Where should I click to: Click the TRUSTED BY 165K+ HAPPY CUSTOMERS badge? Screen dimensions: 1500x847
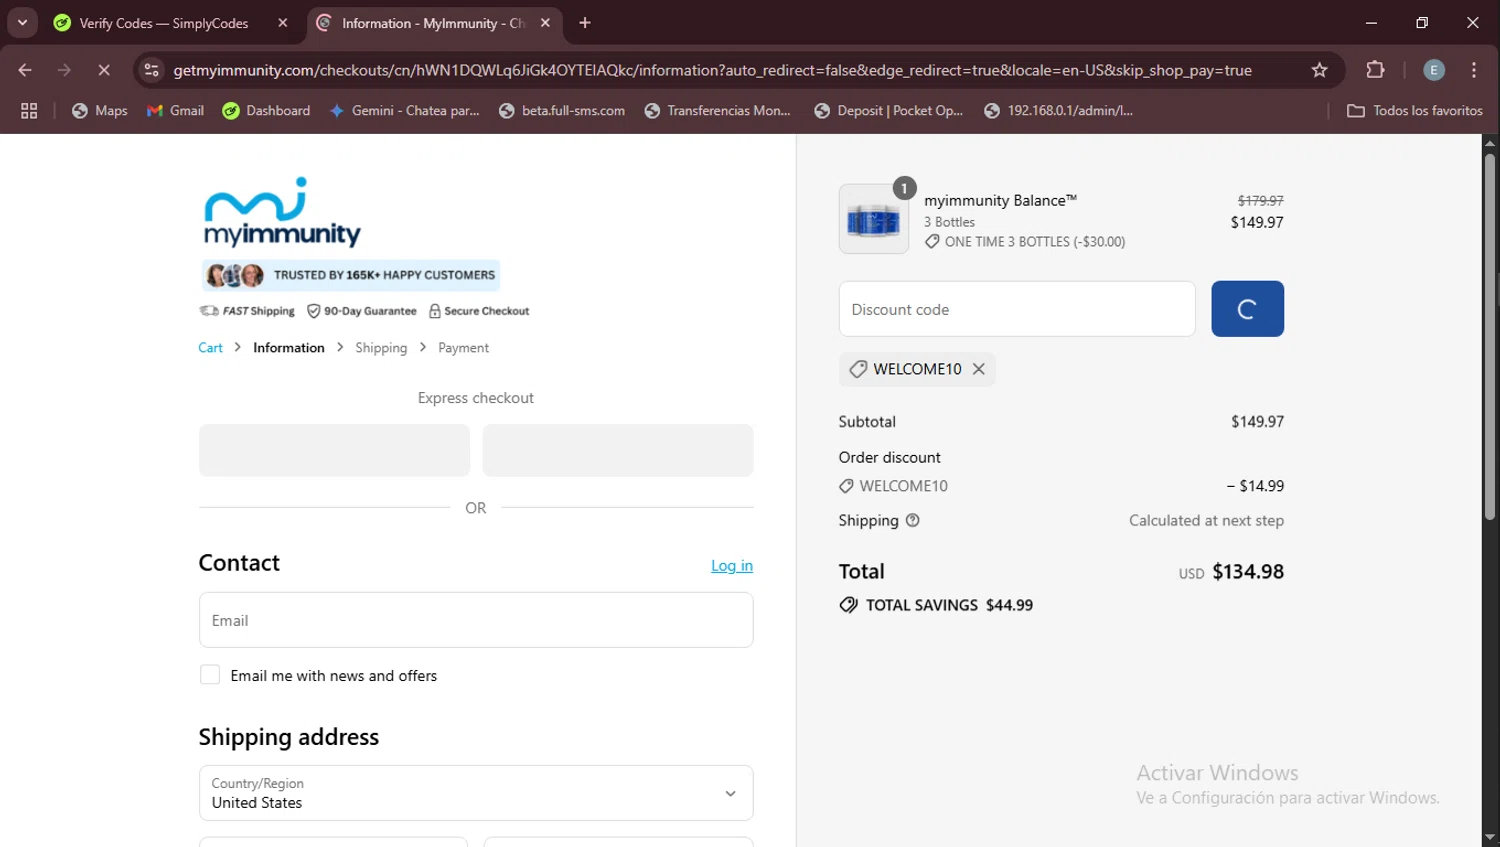350,275
